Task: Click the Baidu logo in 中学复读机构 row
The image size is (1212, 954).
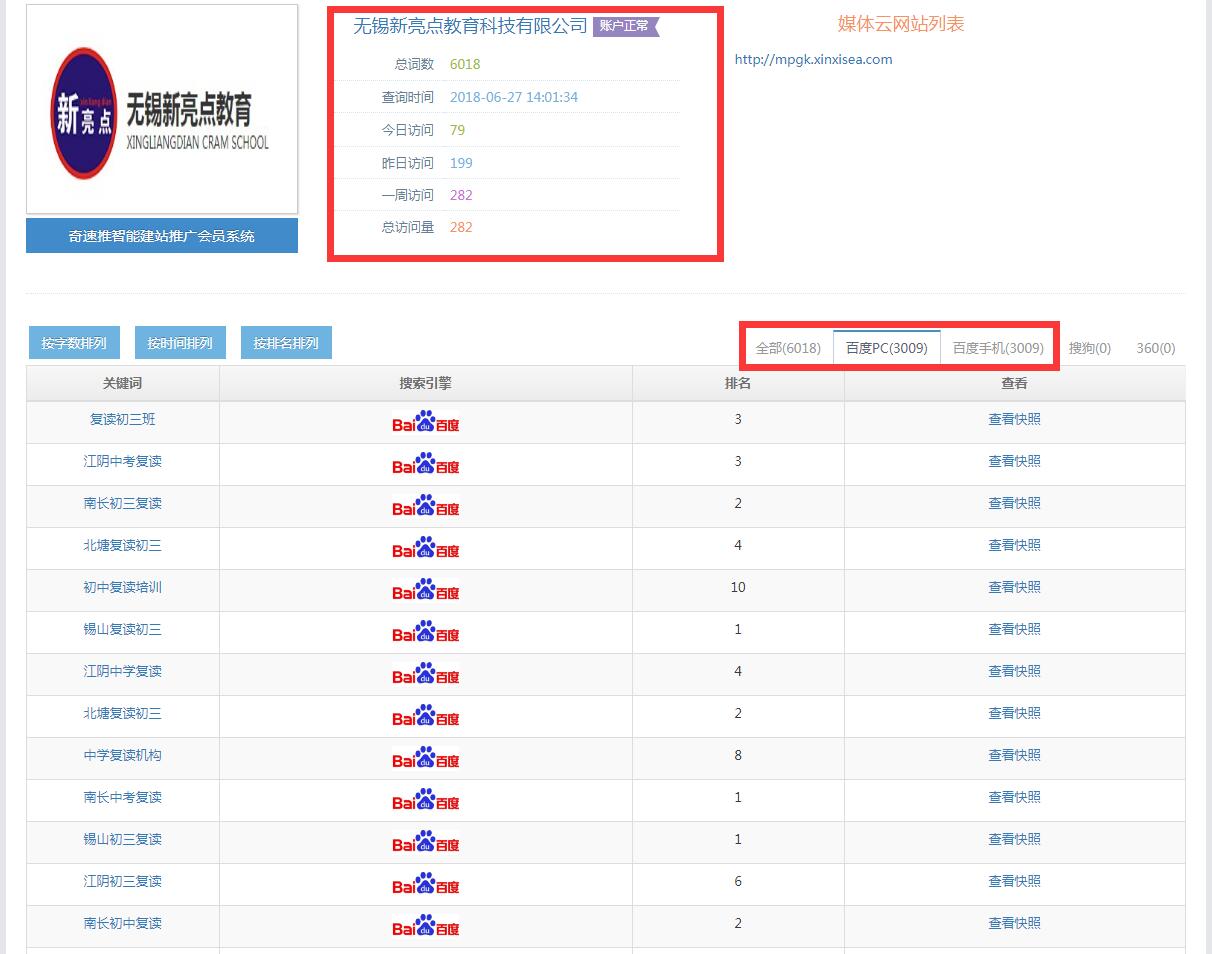Action: click(x=425, y=758)
